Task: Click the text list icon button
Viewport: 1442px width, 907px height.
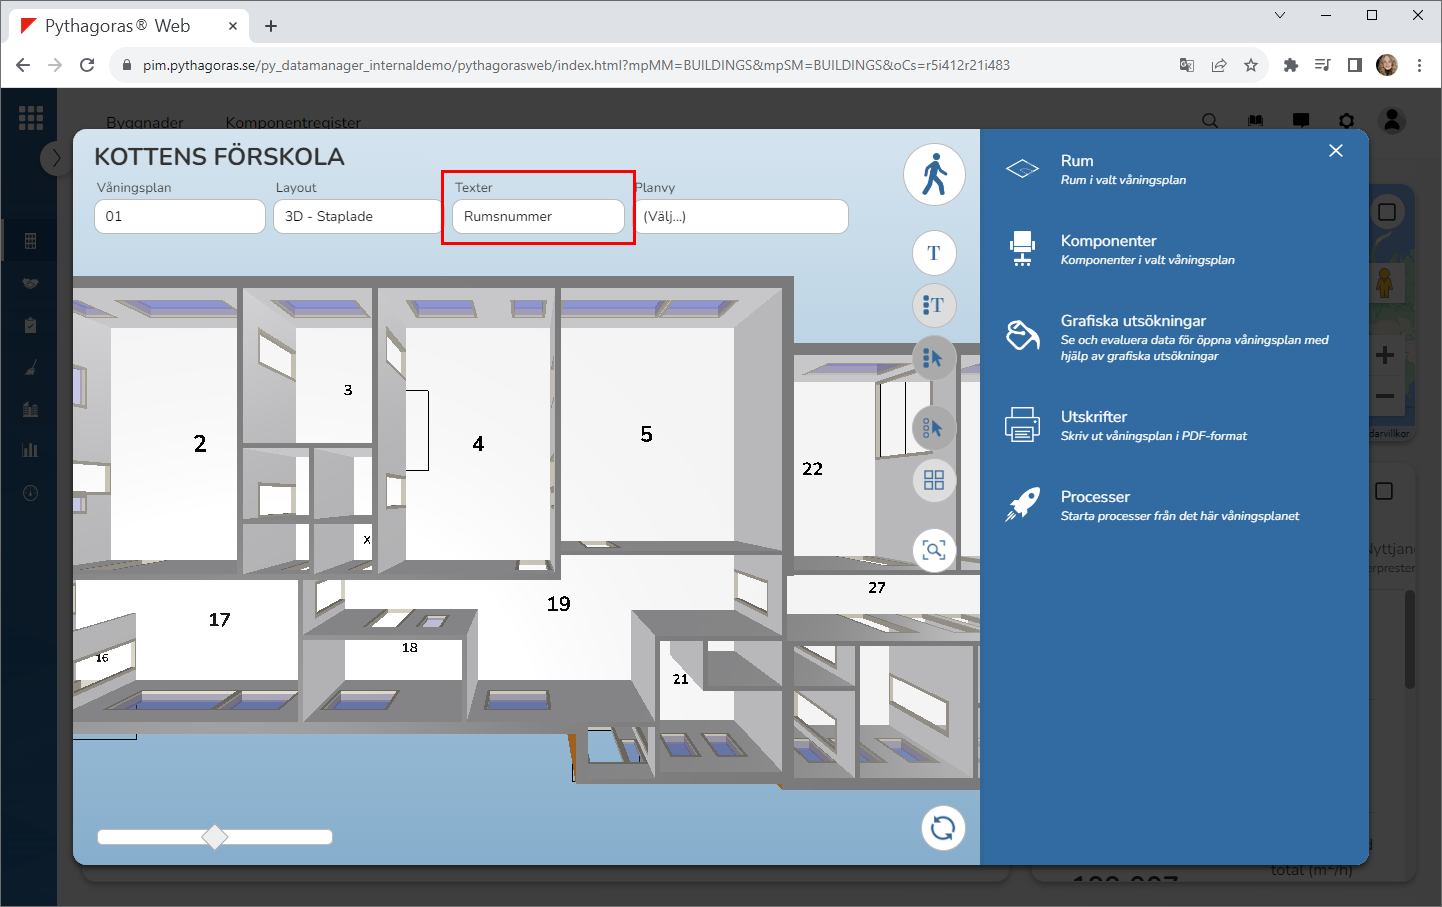Action: [x=934, y=305]
